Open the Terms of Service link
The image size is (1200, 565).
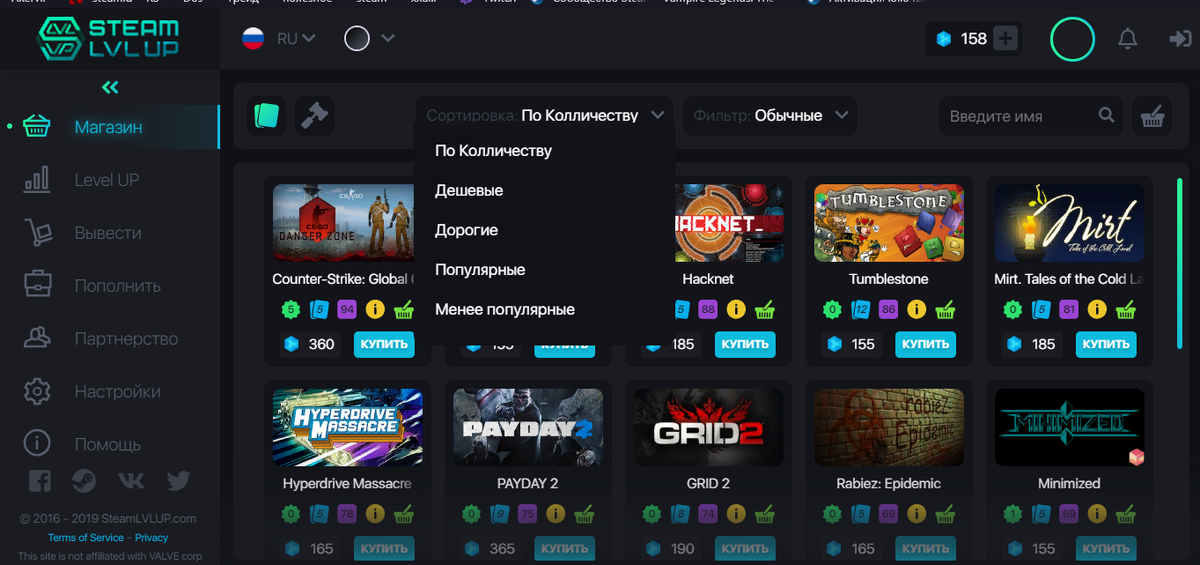click(86, 538)
